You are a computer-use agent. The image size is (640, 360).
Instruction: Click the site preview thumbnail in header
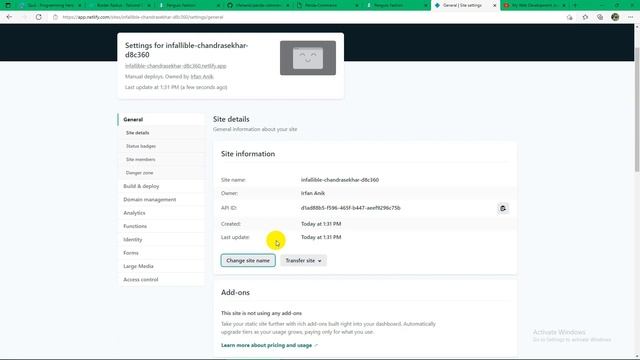pyautogui.click(x=308, y=58)
